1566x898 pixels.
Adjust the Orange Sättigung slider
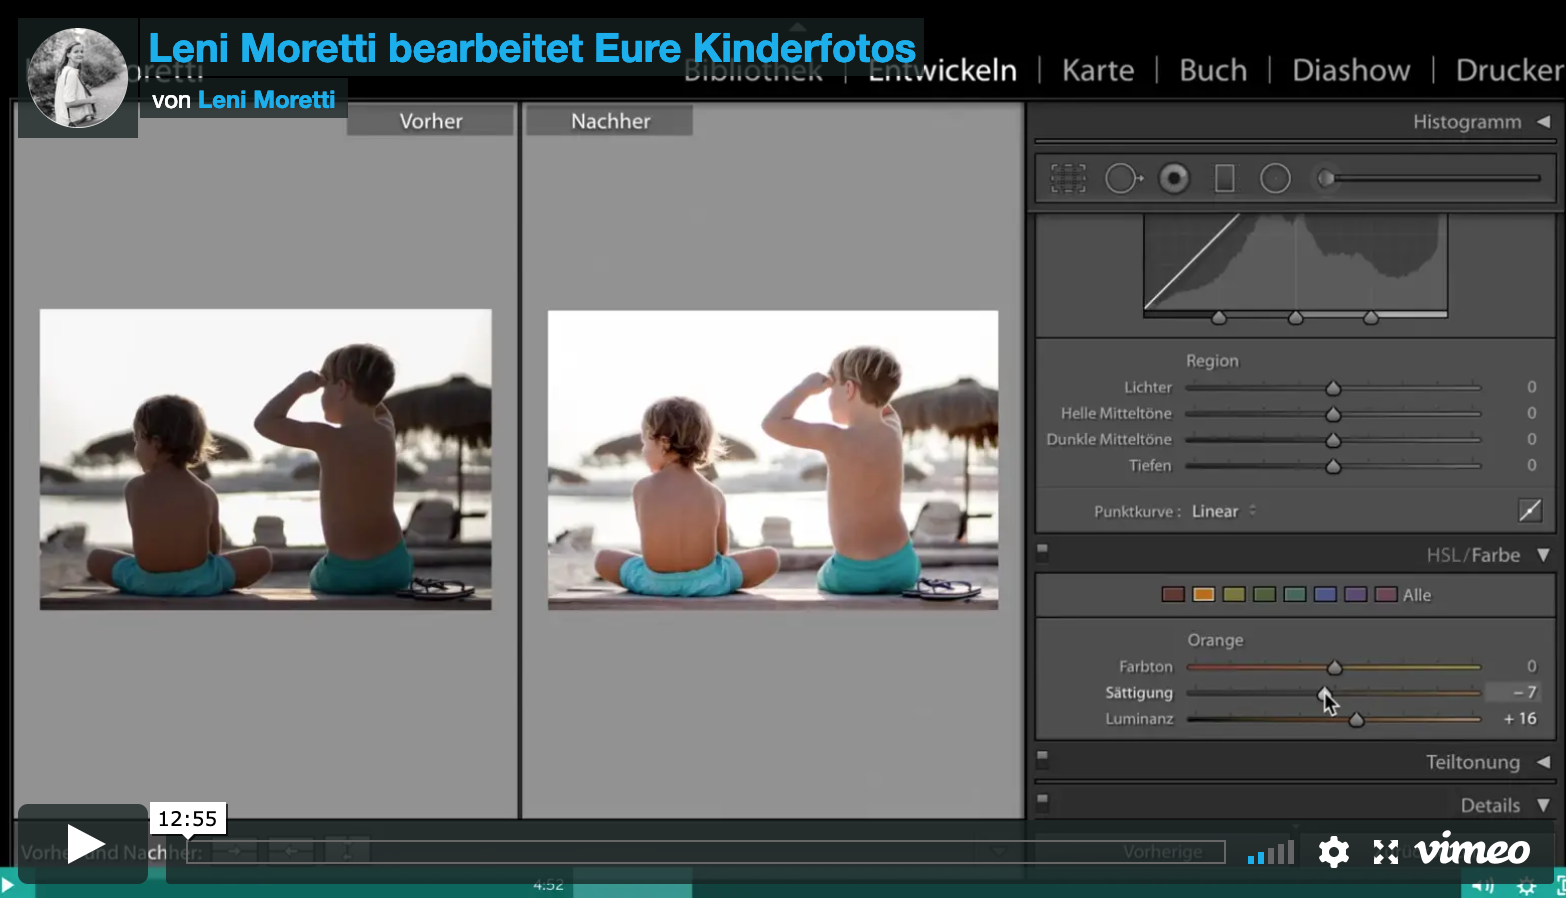pyautogui.click(x=1325, y=693)
